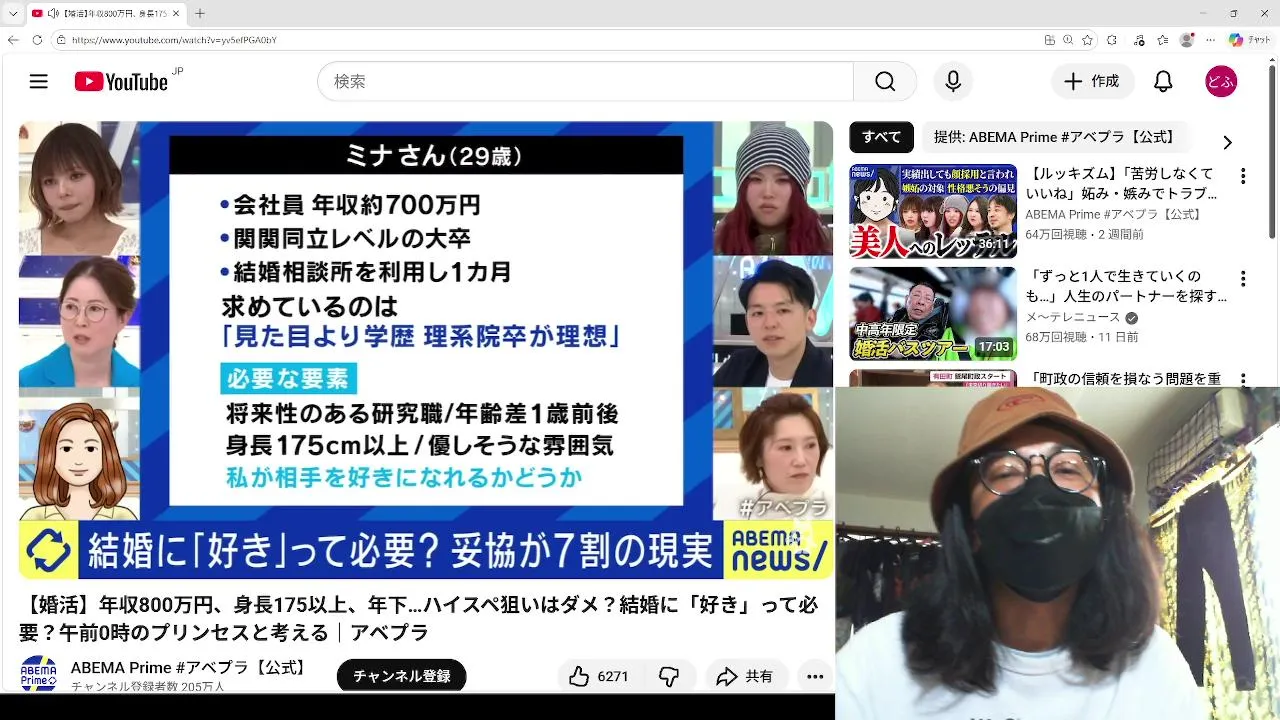The width and height of the screenshot is (1280, 720).
Task: Open the ABEMA Prime #アベプラ【公式】 channel name link
Action: (x=190, y=667)
